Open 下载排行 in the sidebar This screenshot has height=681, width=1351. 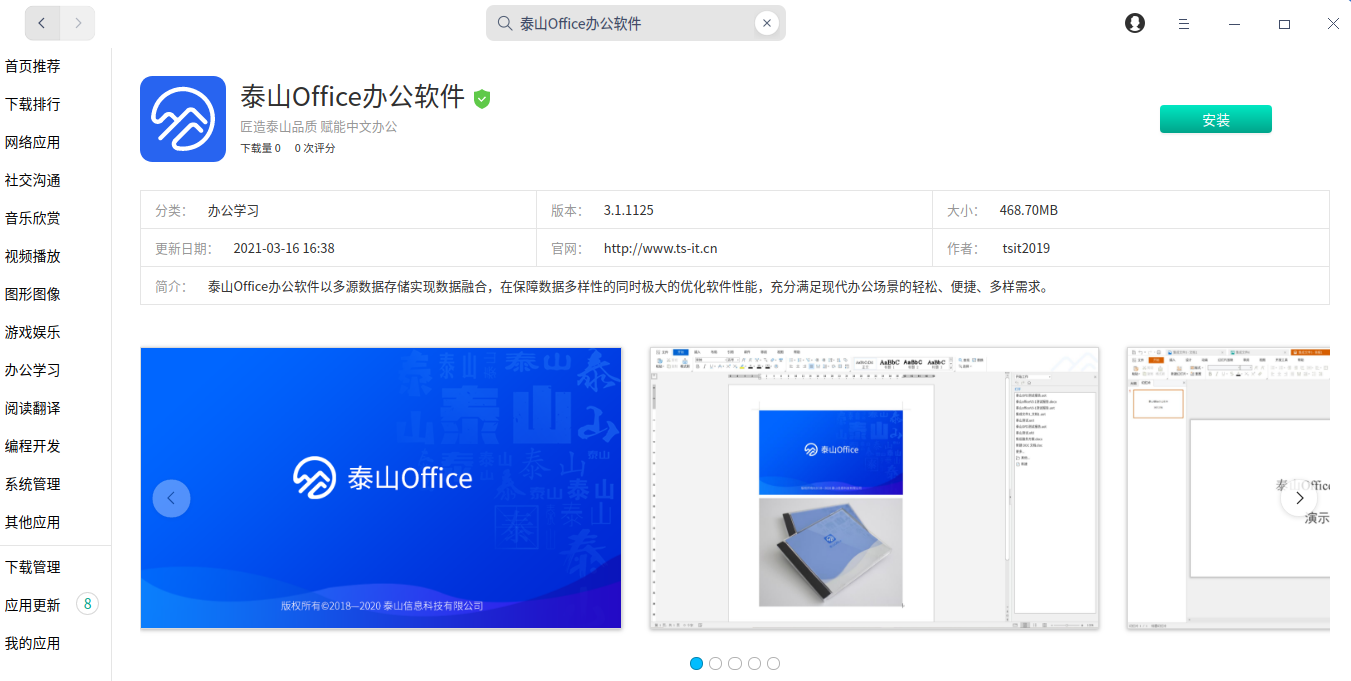[33, 104]
